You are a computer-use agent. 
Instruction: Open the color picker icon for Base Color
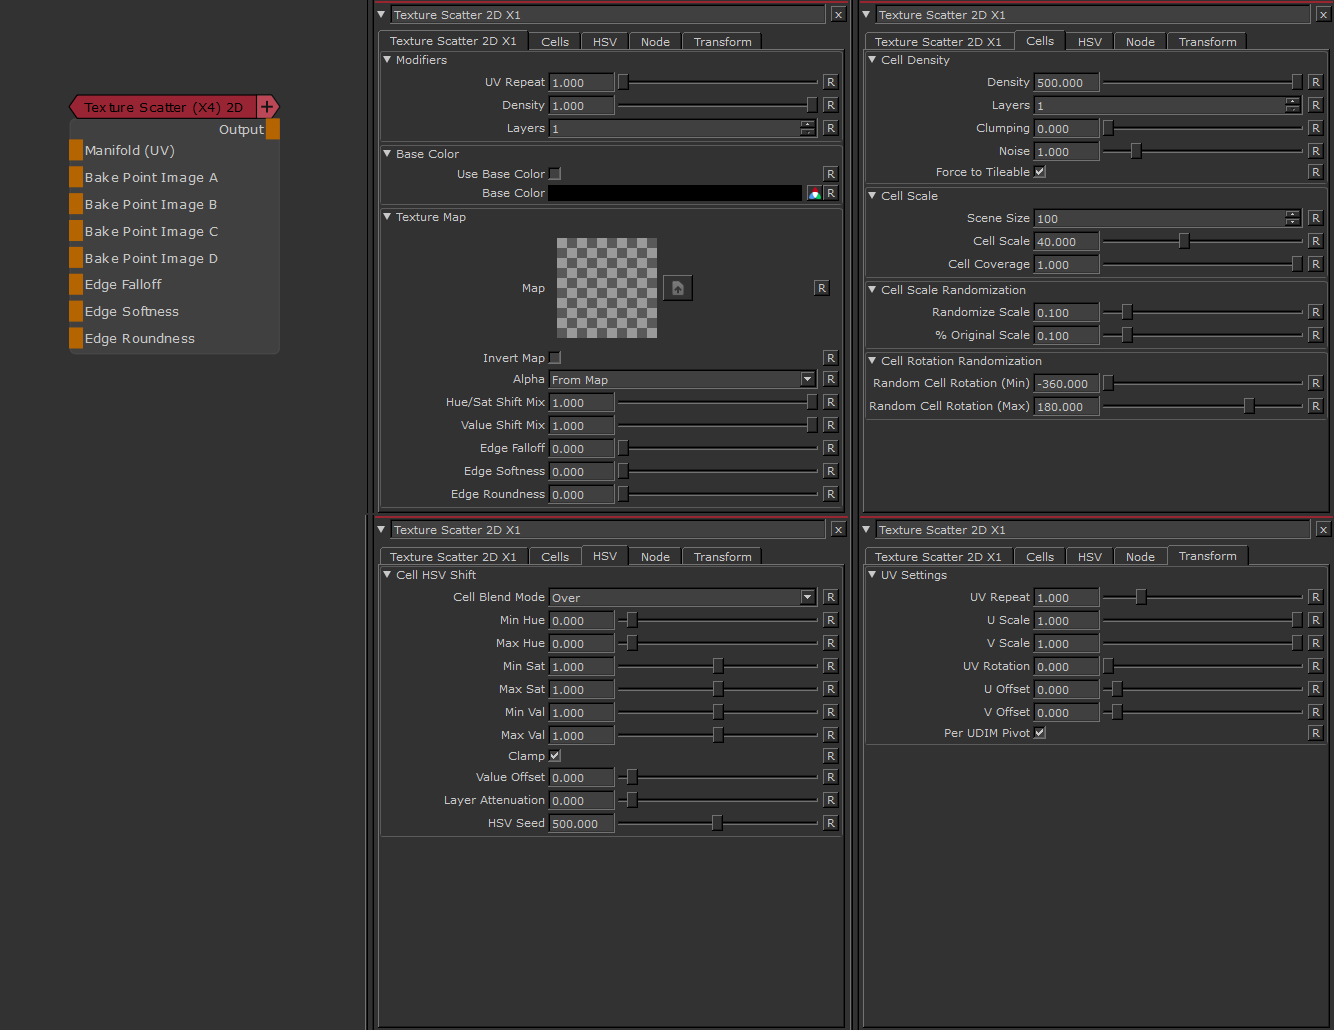814,193
